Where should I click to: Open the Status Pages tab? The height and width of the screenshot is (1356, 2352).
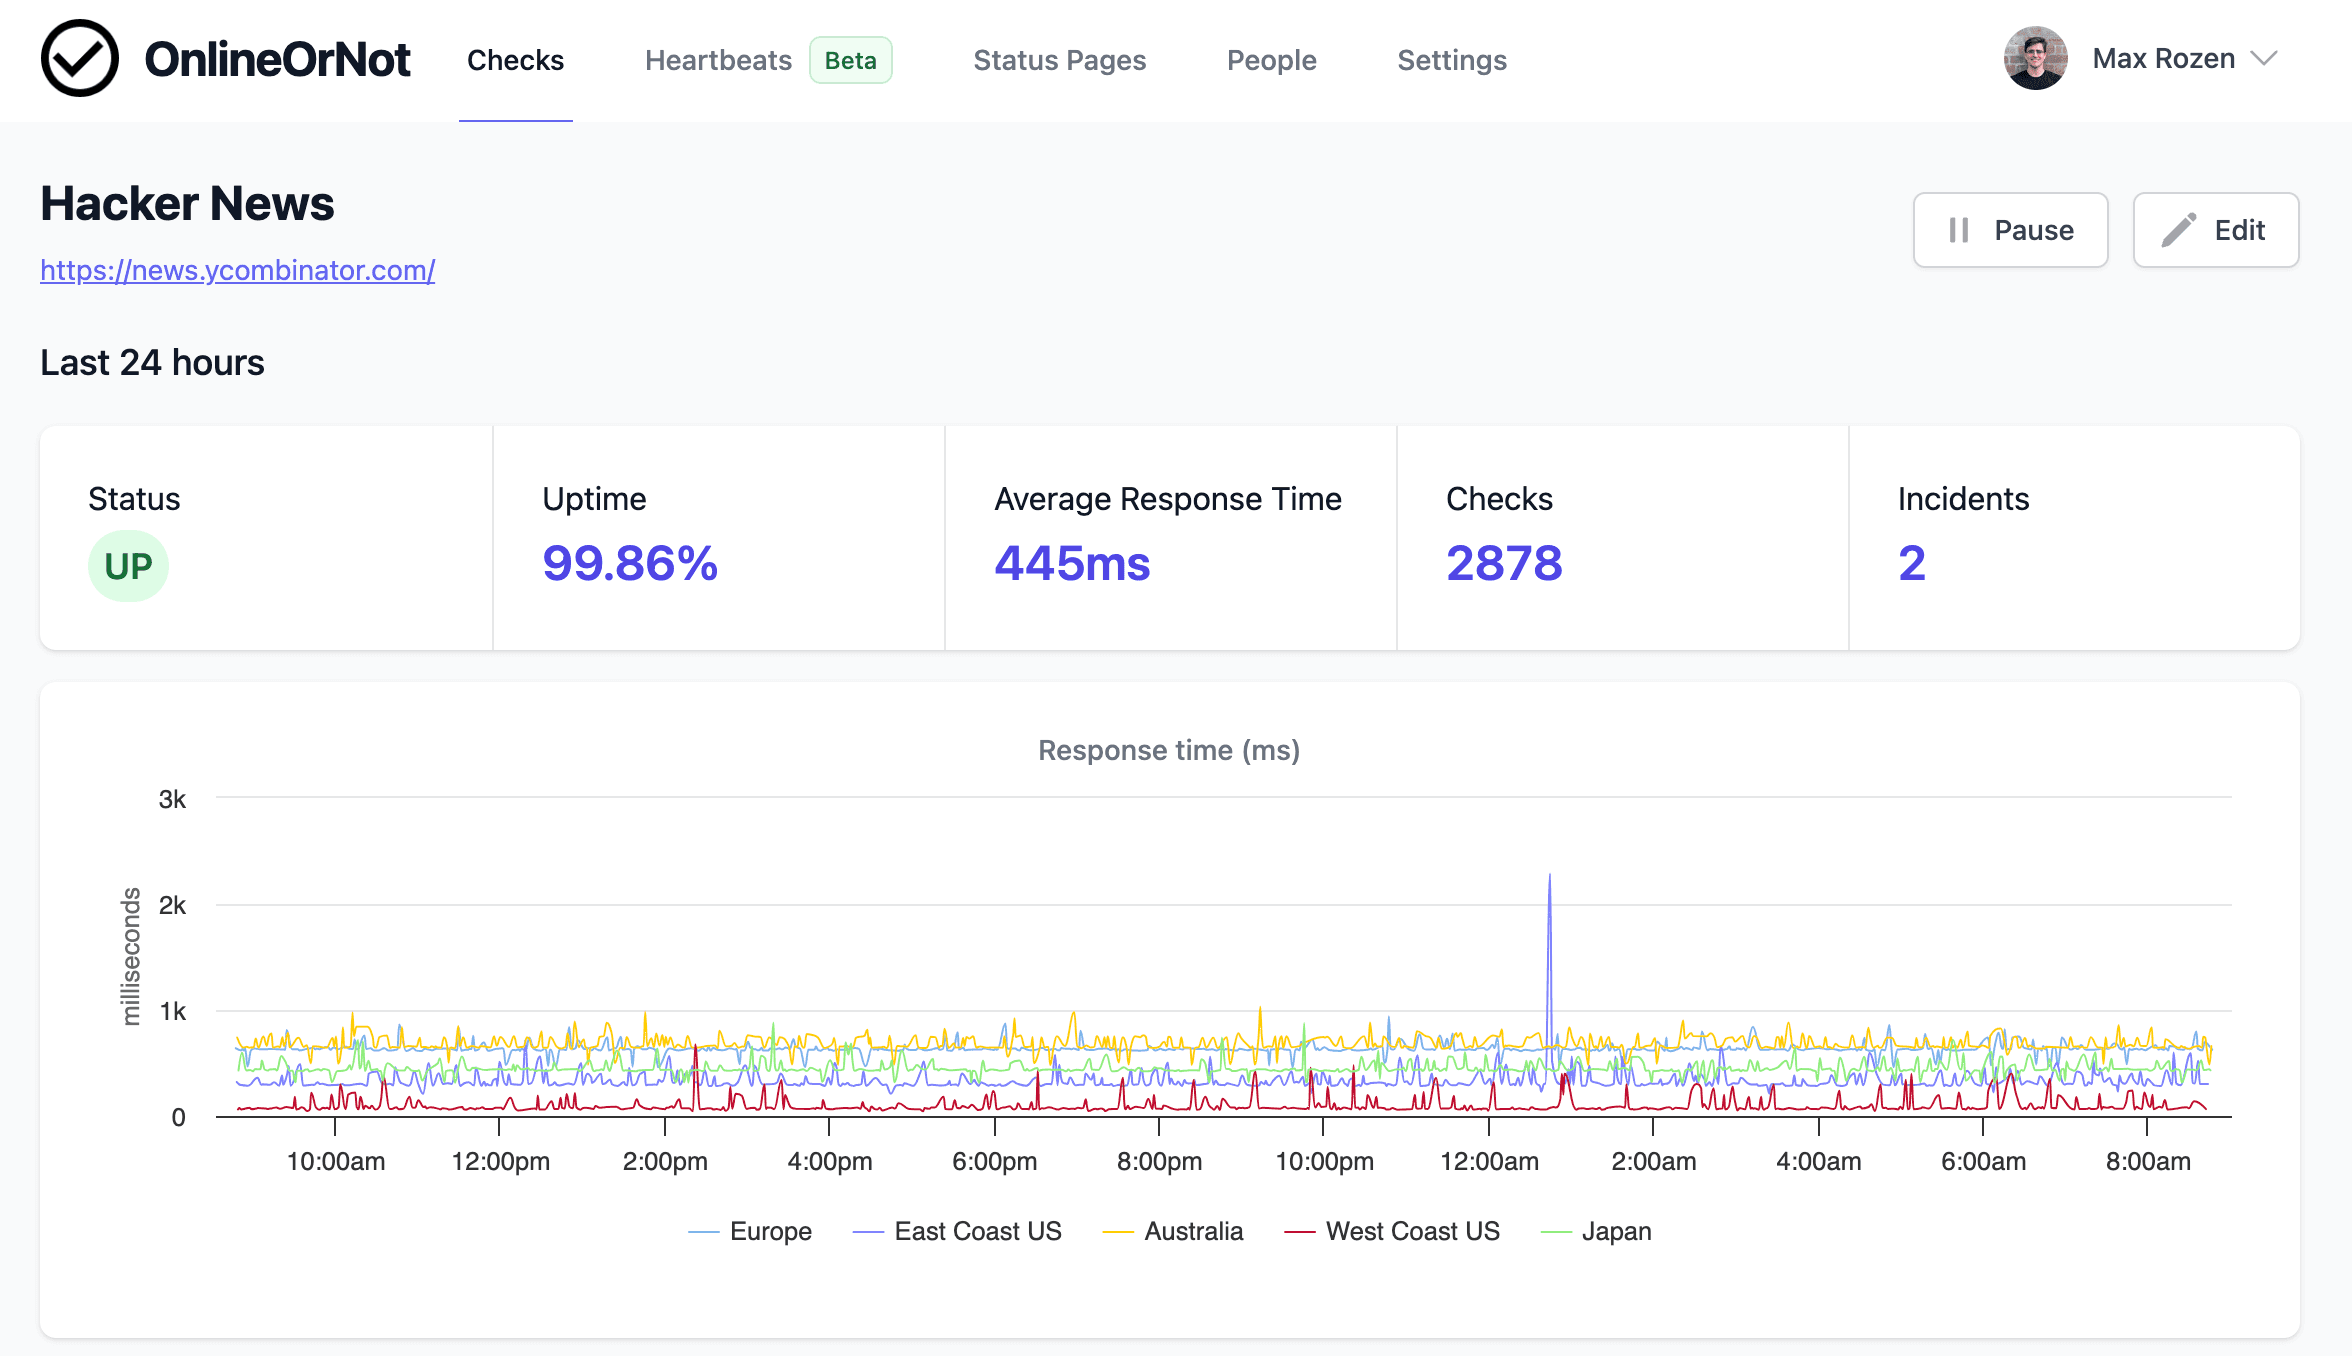click(x=1059, y=60)
